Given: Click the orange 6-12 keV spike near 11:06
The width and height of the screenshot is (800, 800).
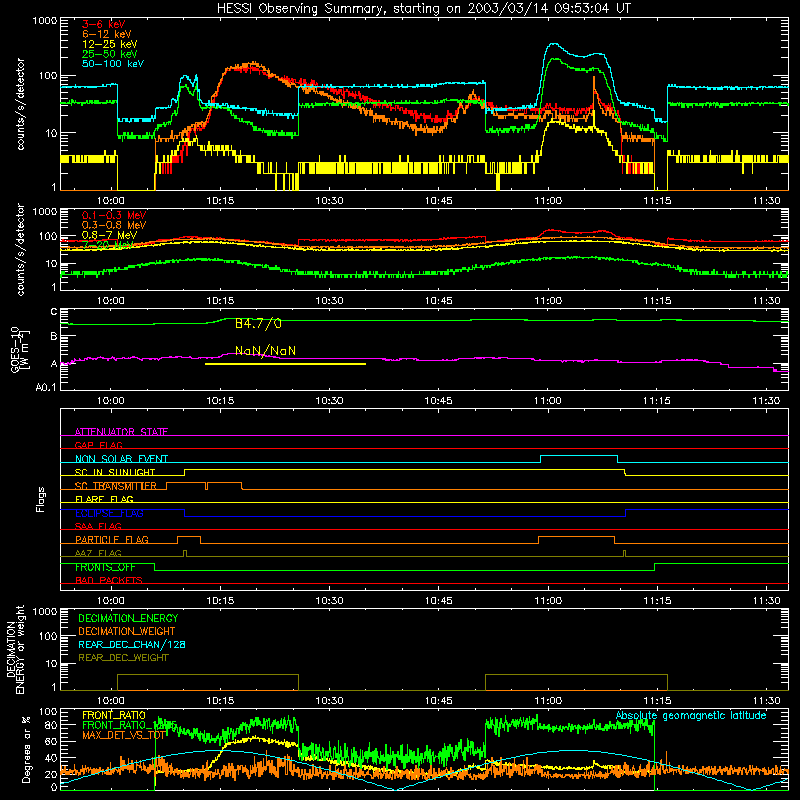Looking at the screenshot, I should point(594,87).
